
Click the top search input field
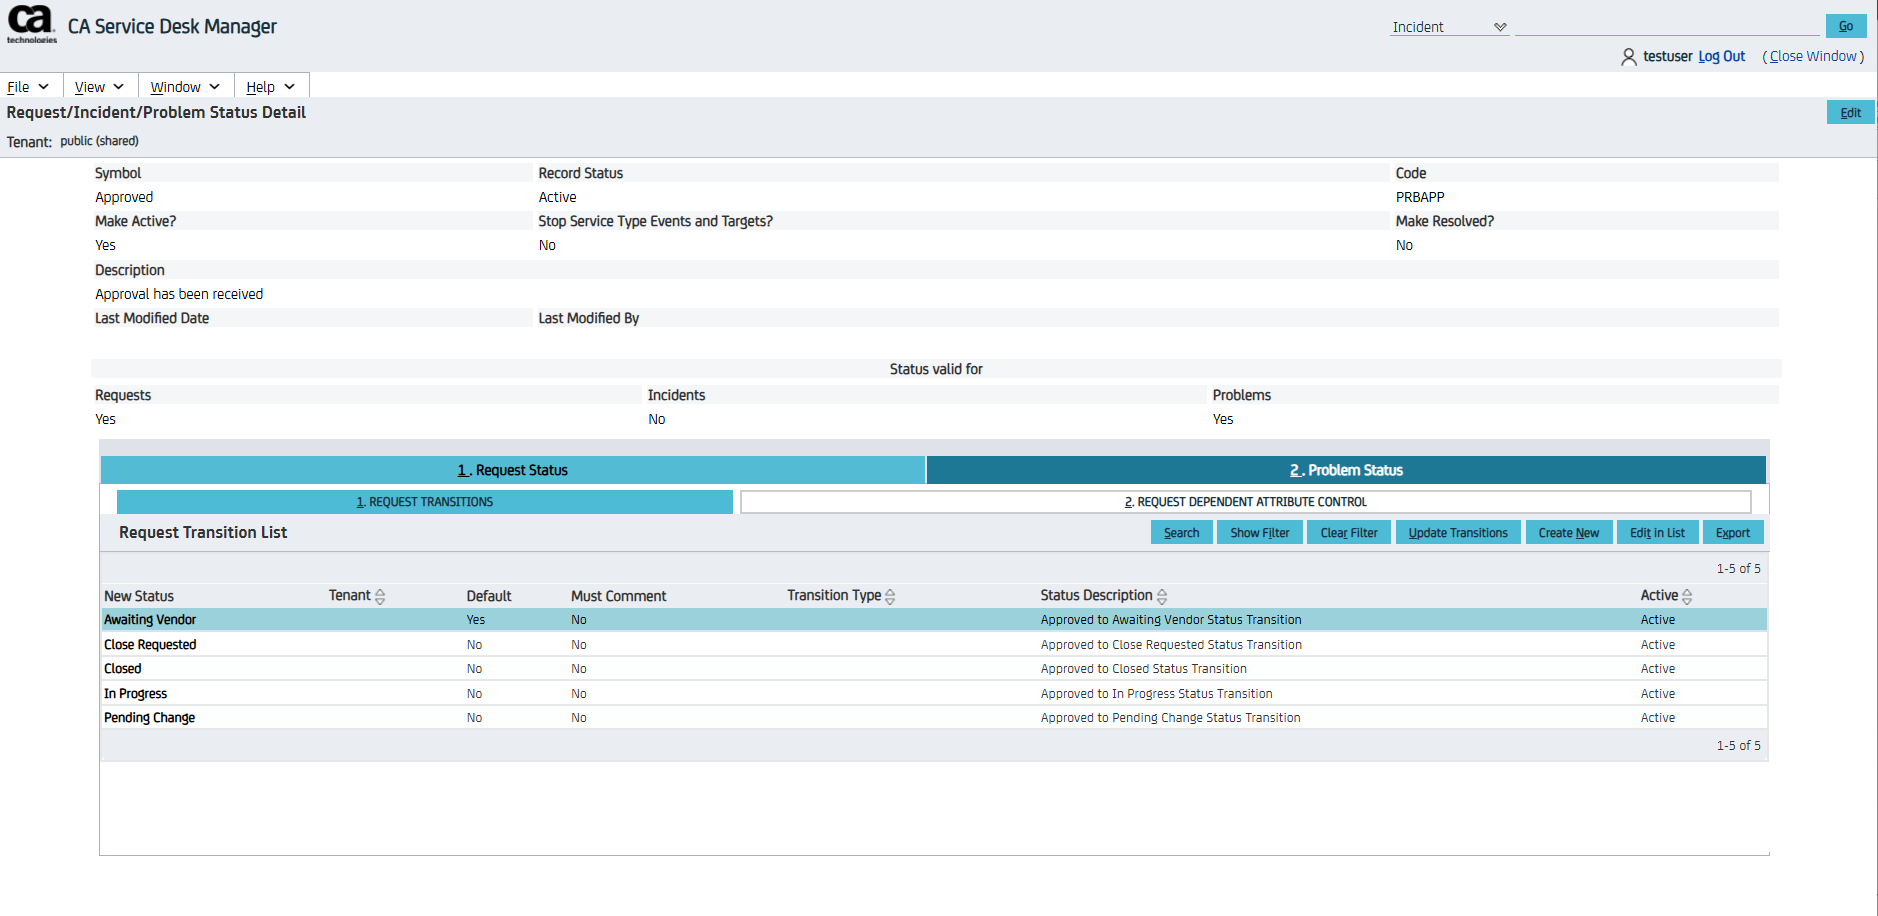click(x=1666, y=26)
